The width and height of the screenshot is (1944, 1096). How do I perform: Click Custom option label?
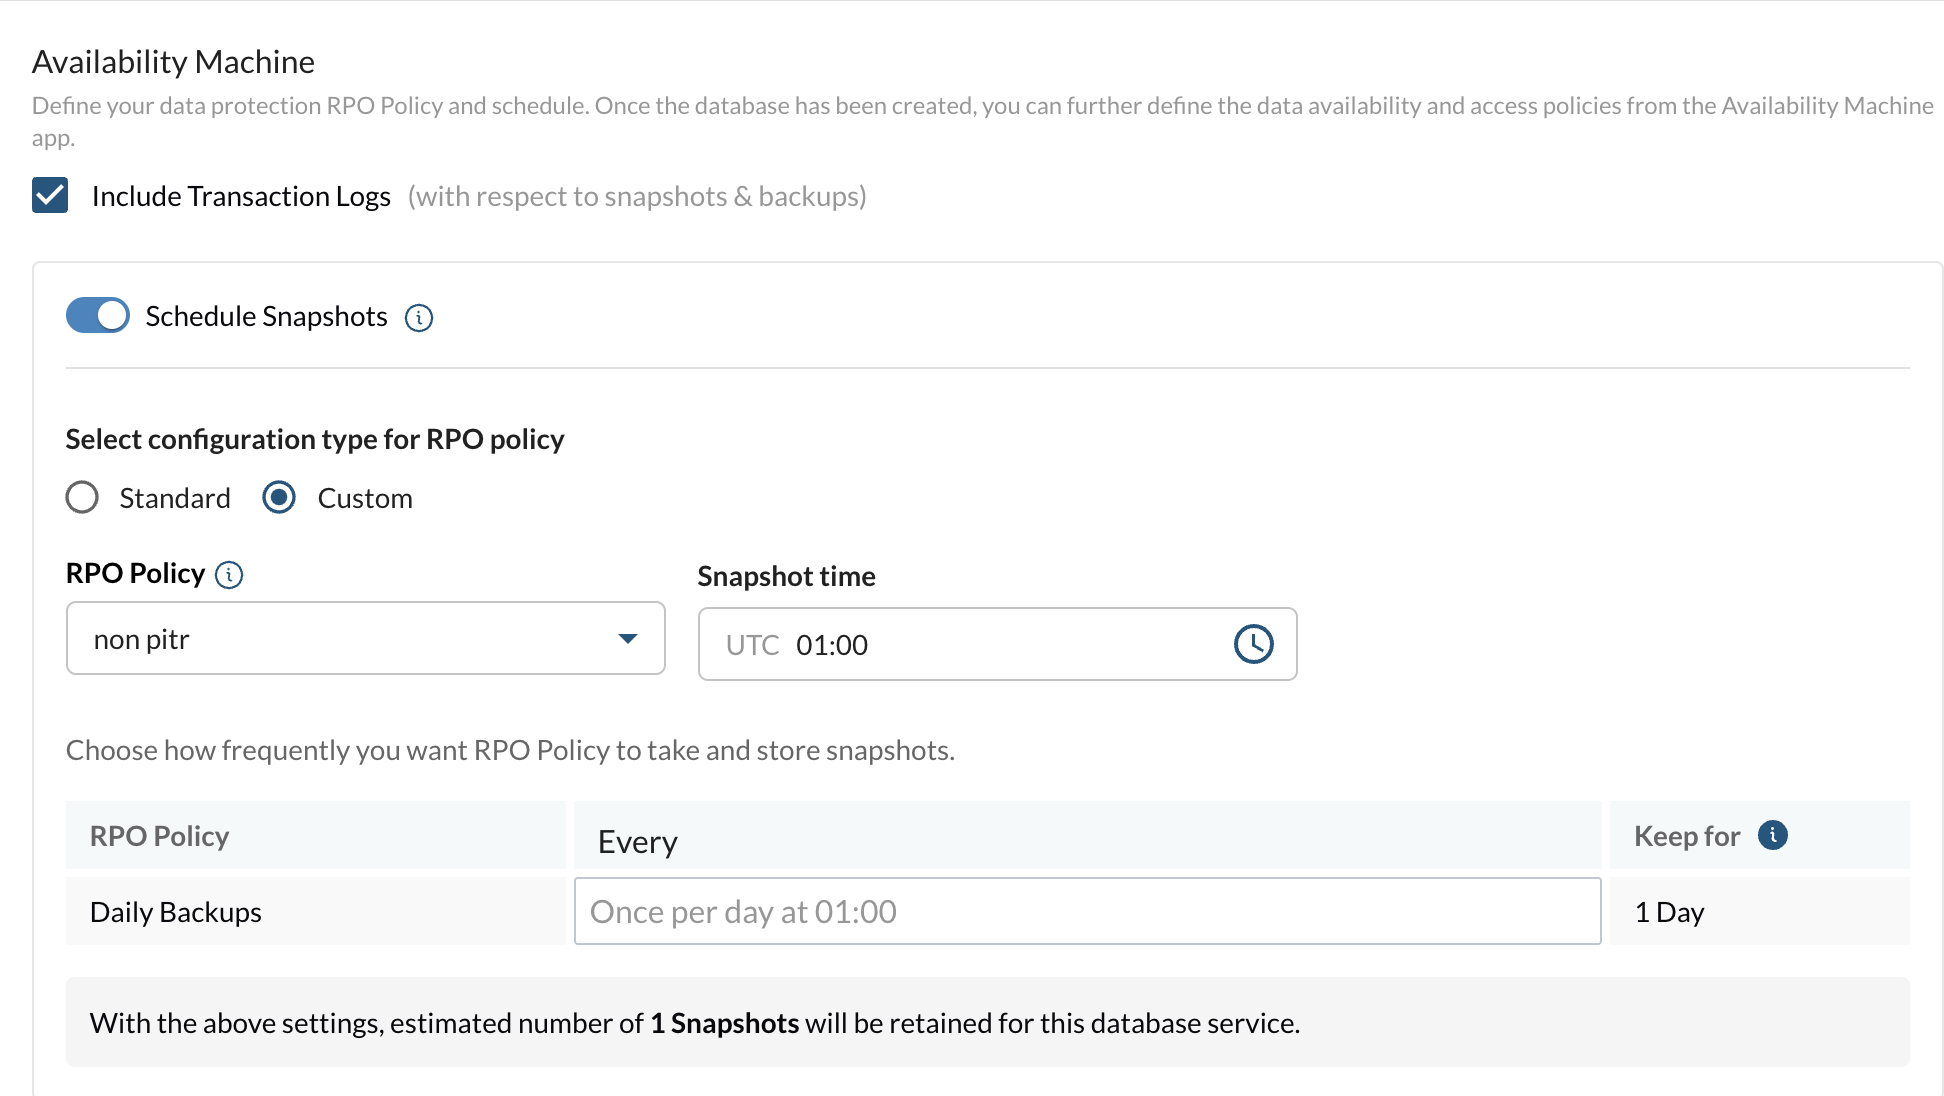[x=365, y=498]
